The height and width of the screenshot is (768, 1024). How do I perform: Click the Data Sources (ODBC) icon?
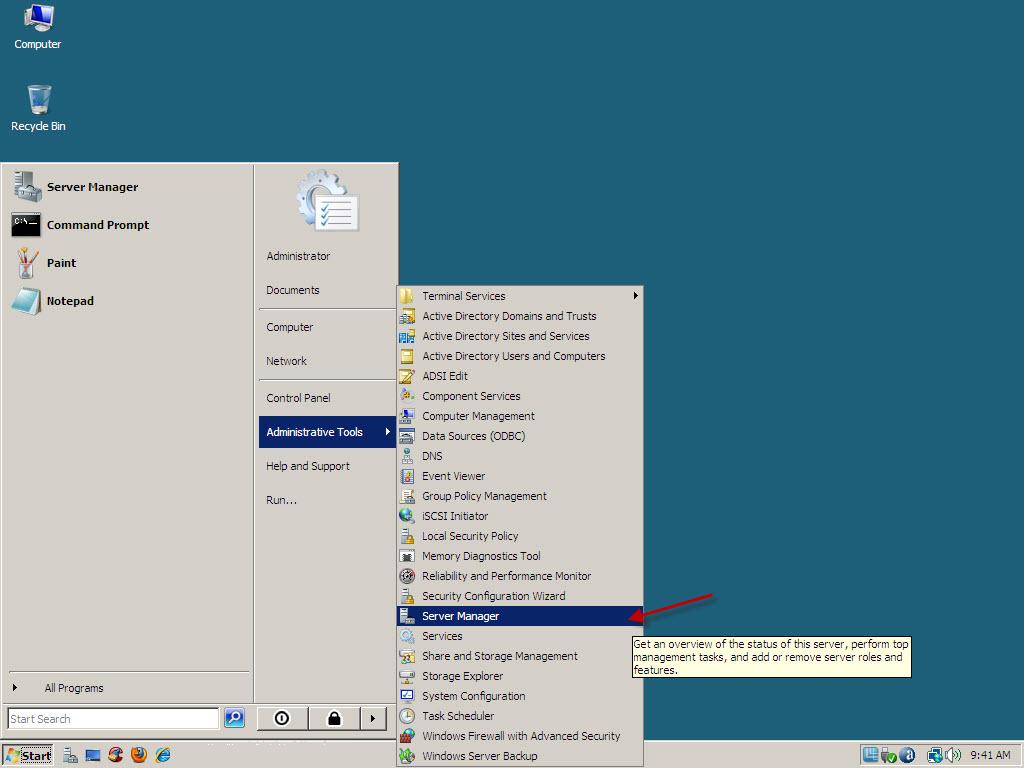[407, 436]
